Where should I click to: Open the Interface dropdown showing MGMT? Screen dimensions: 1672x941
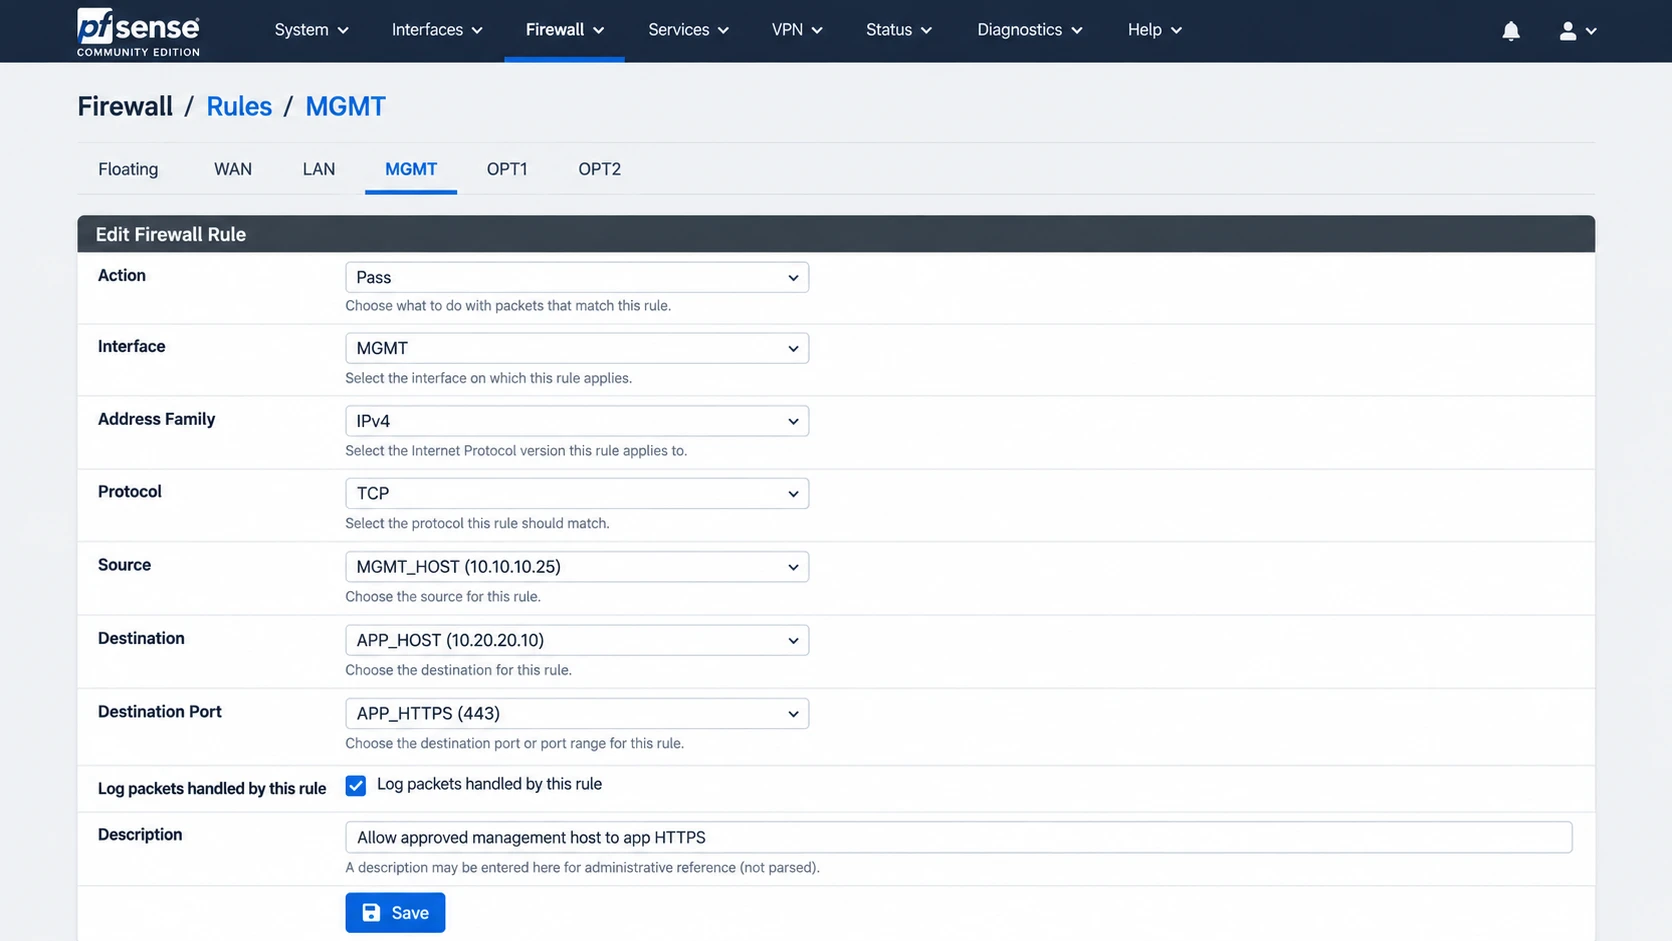(x=577, y=348)
